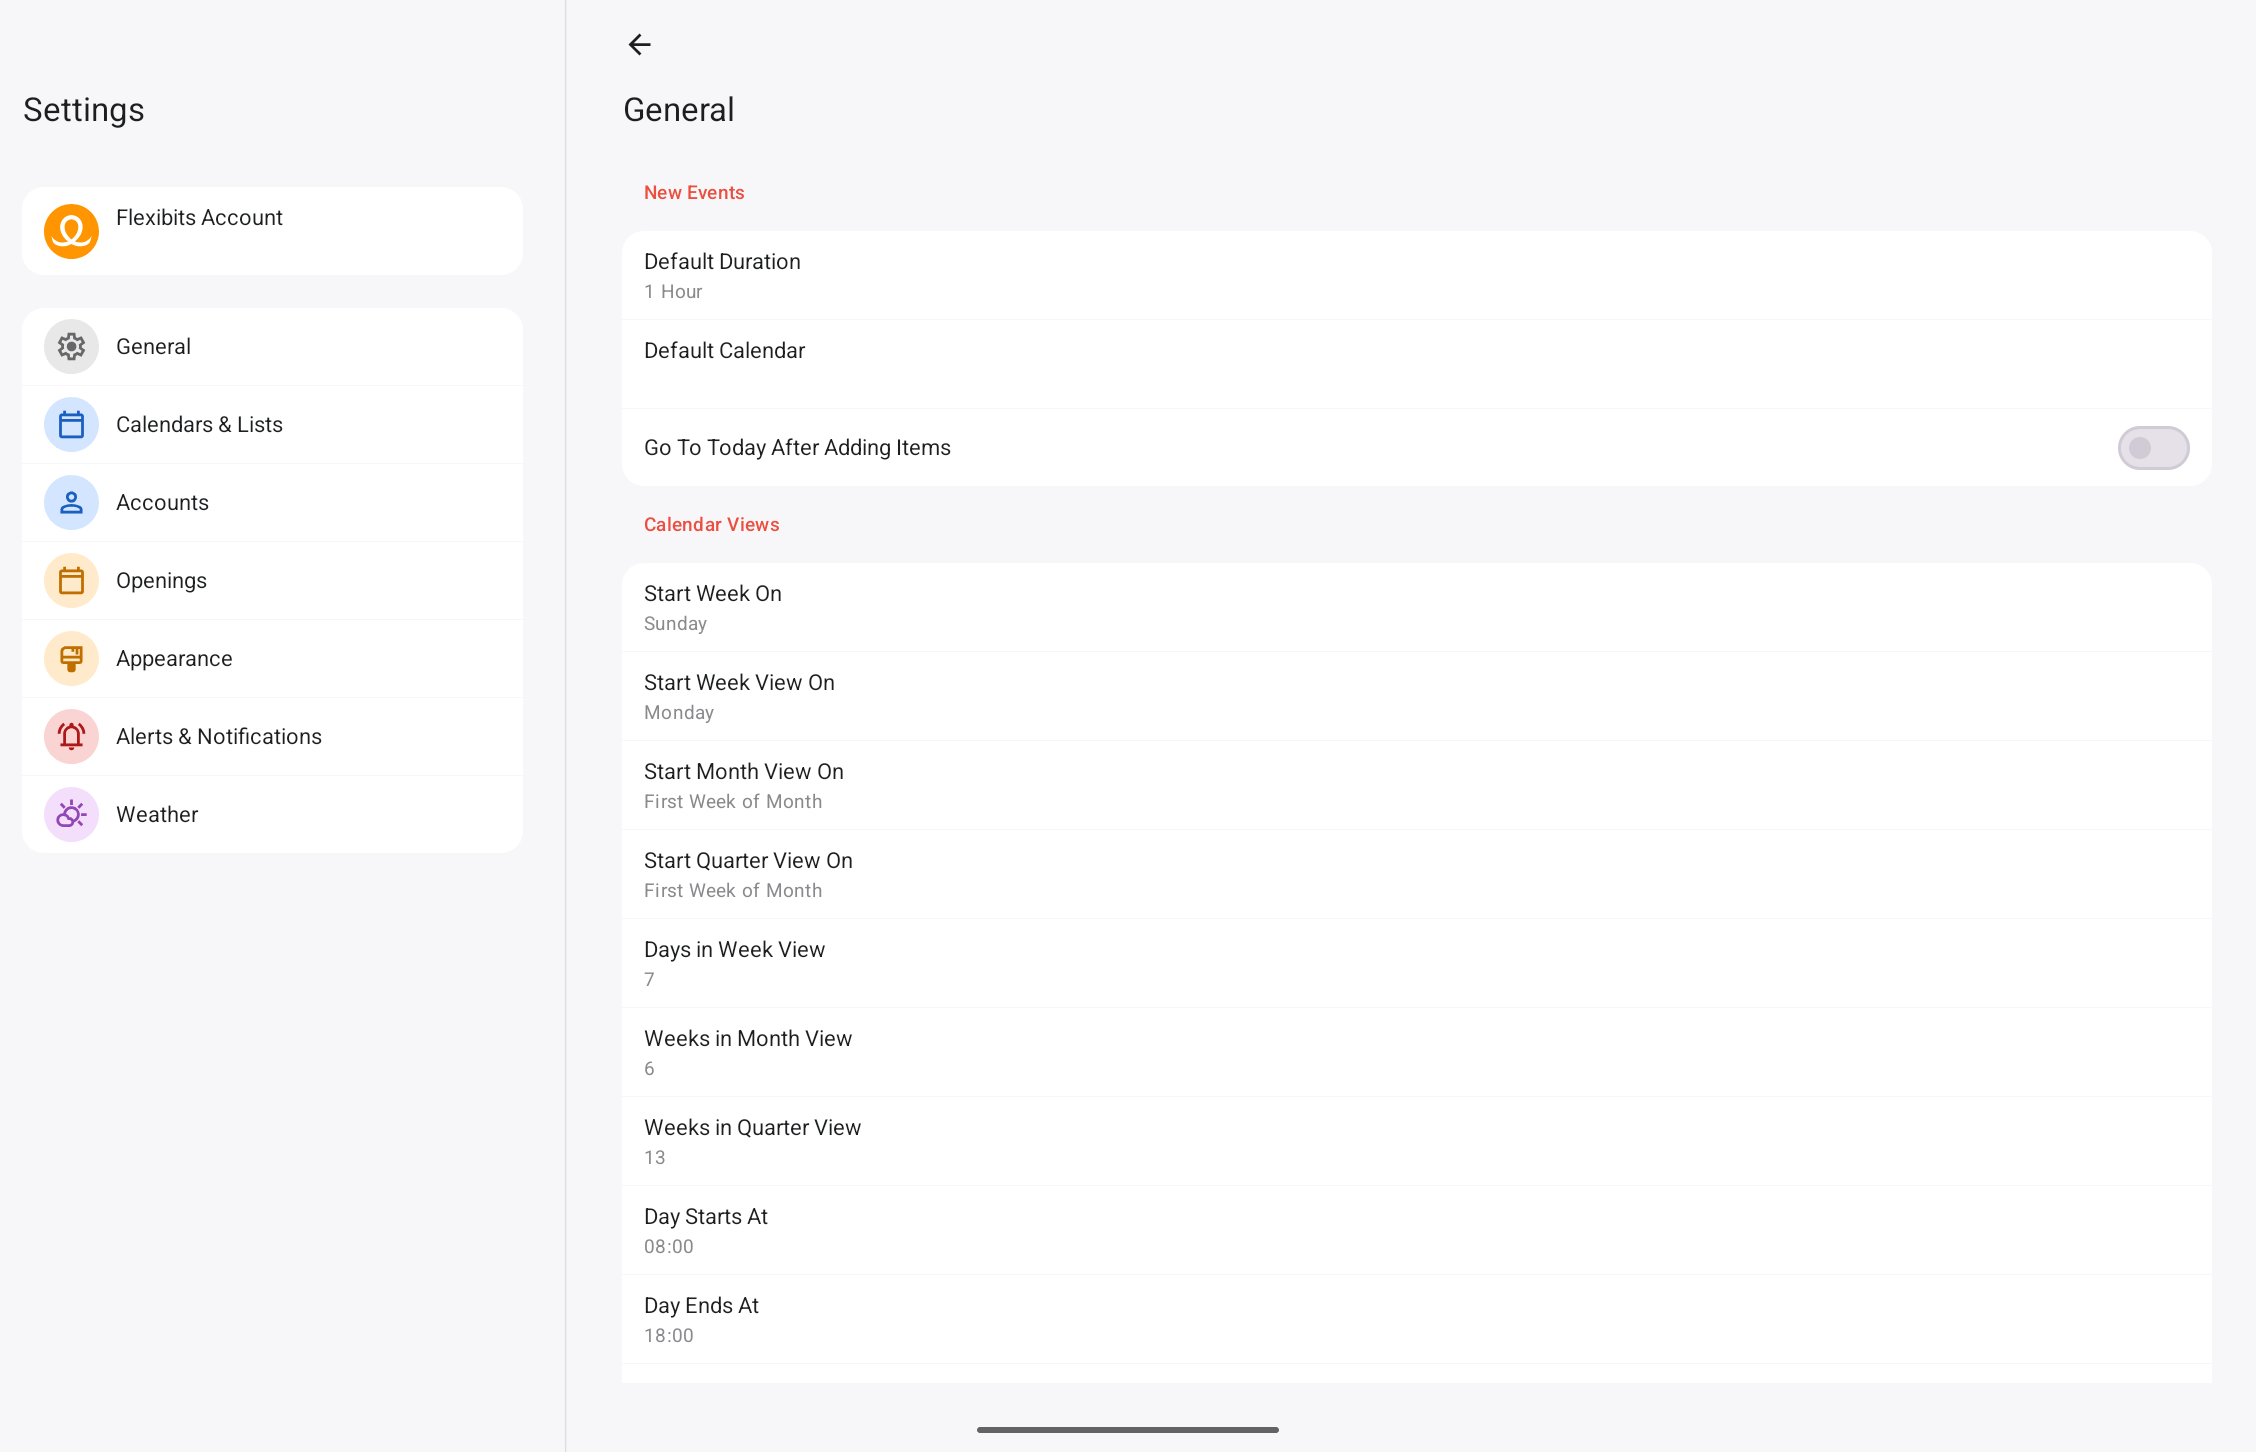
Task: Select the General gear icon
Action: pos(71,346)
